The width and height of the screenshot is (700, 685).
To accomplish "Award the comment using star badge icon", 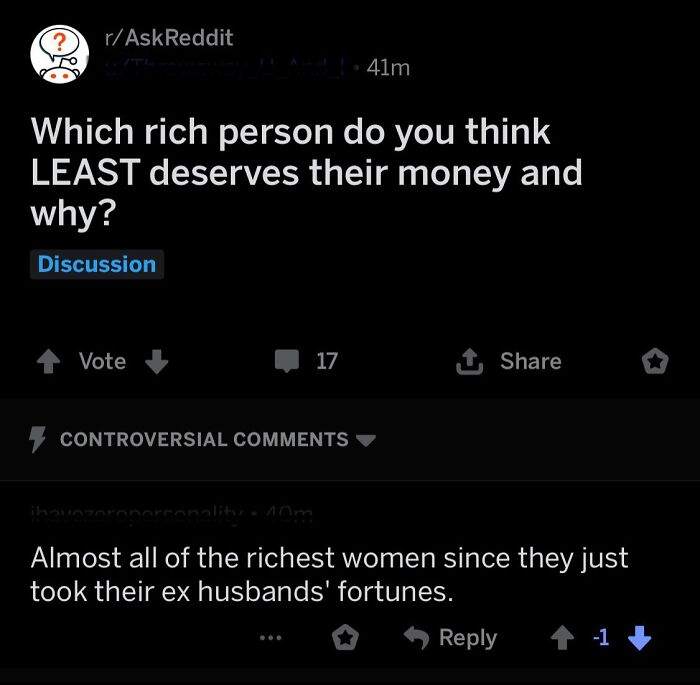I will click(x=345, y=637).
